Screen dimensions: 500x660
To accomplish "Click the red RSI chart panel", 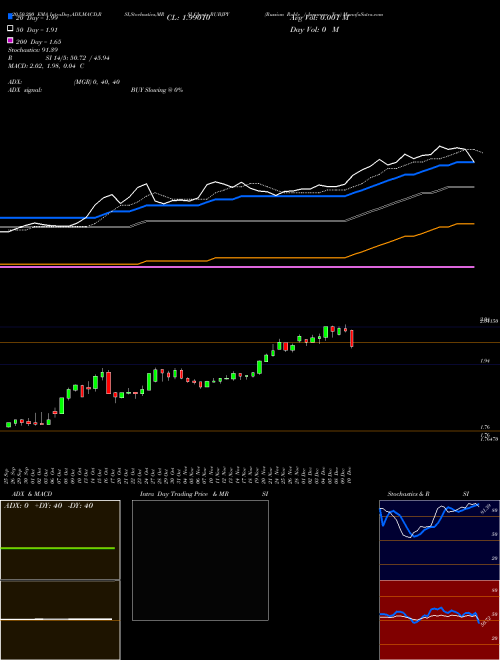I will click(x=439, y=620).
